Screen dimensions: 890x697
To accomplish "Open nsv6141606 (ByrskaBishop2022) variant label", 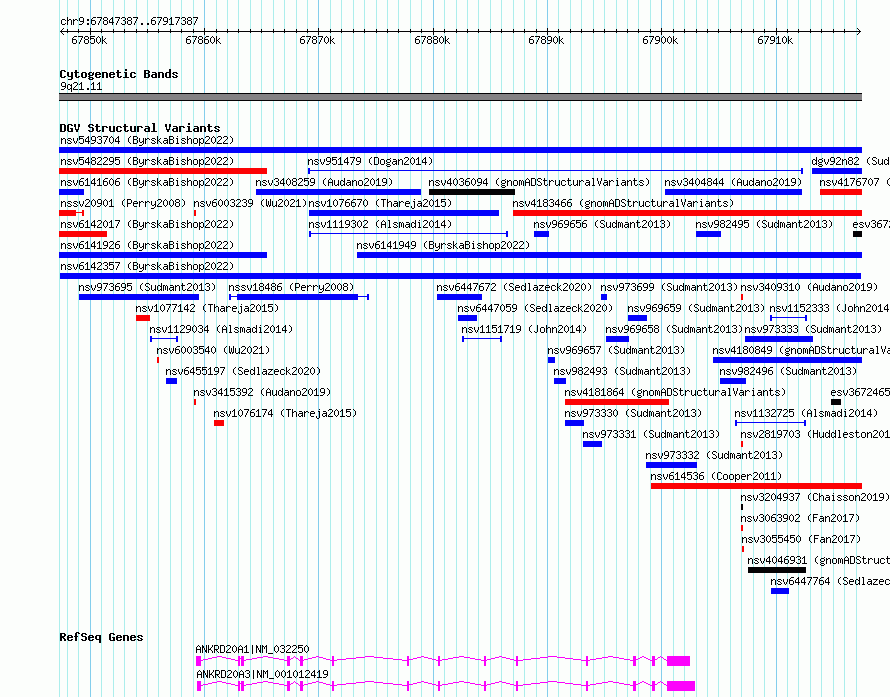I will (147, 182).
